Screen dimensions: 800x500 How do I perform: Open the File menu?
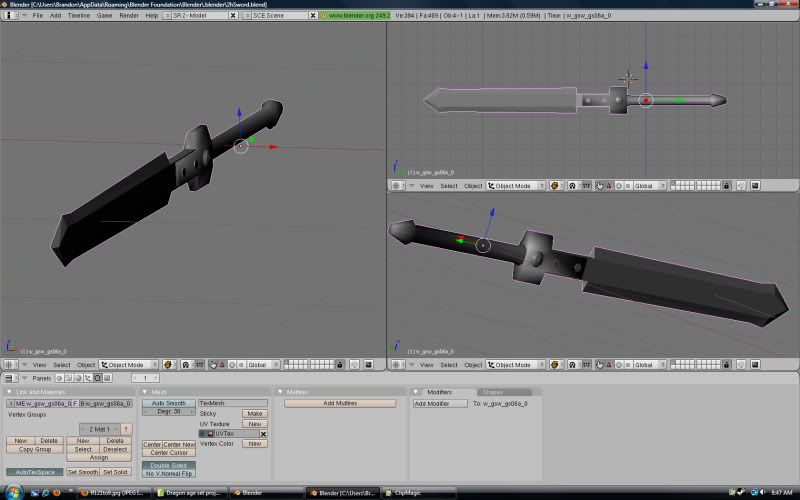coord(38,15)
